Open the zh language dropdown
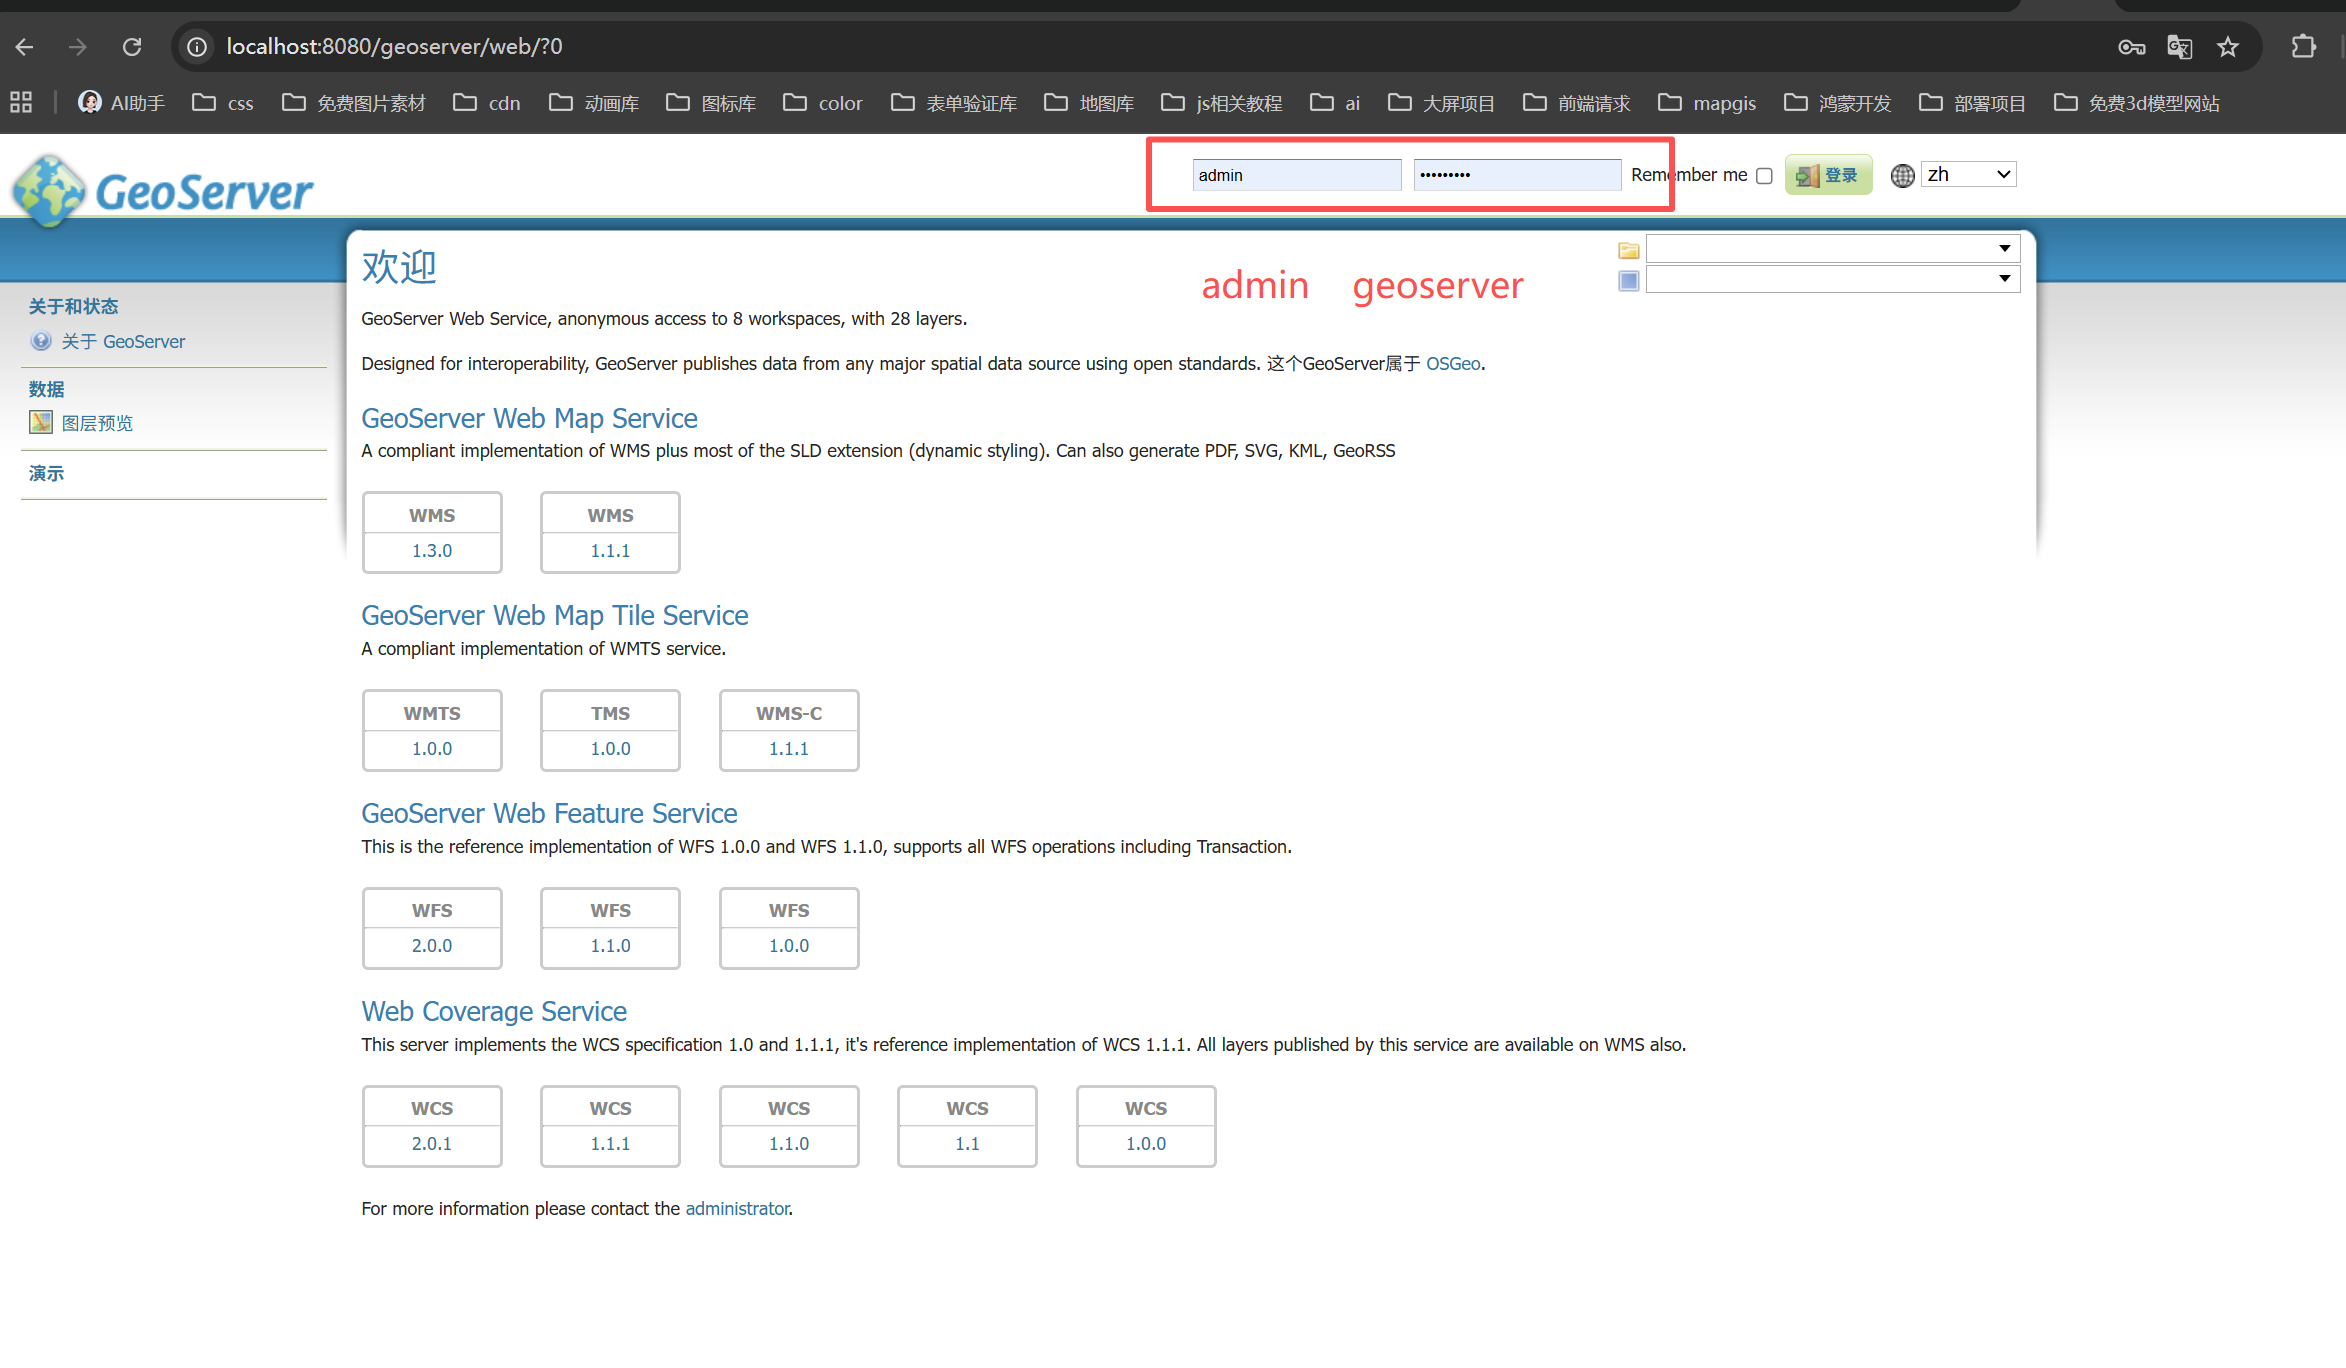Screen dimensions: 2346x1368 pos(1968,174)
